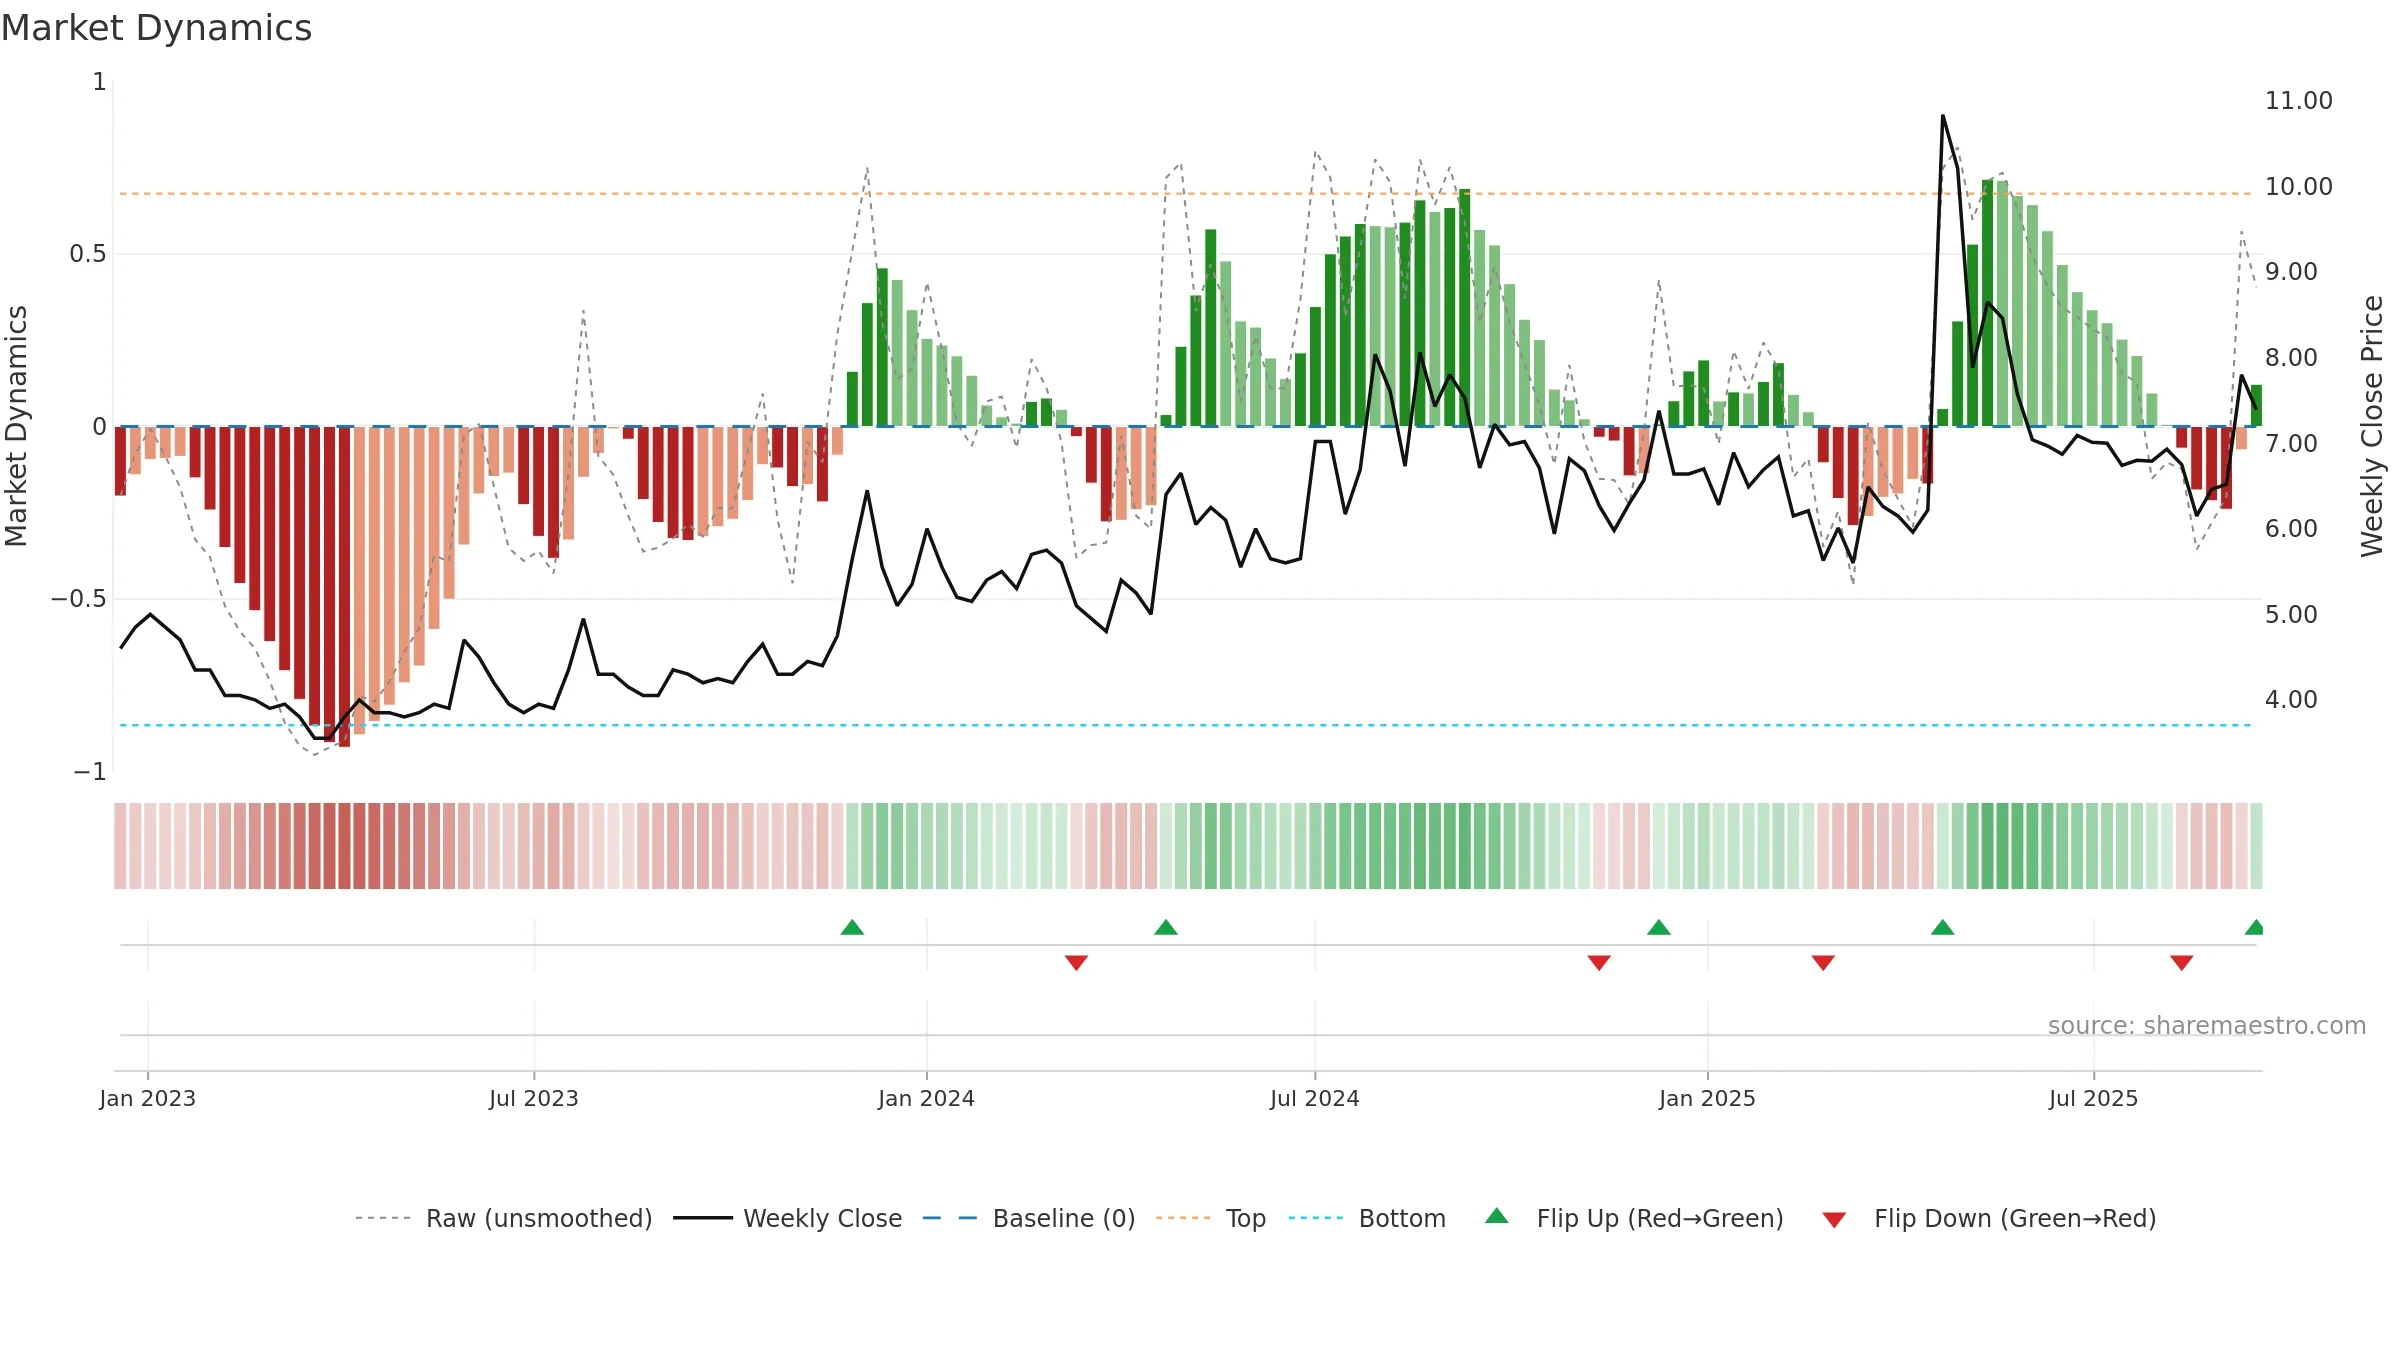Click the Flip Down triangle after Jul 2025
Image resolution: width=2400 pixels, height=1350 pixels.
pyautogui.click(x=2182, y=962)
